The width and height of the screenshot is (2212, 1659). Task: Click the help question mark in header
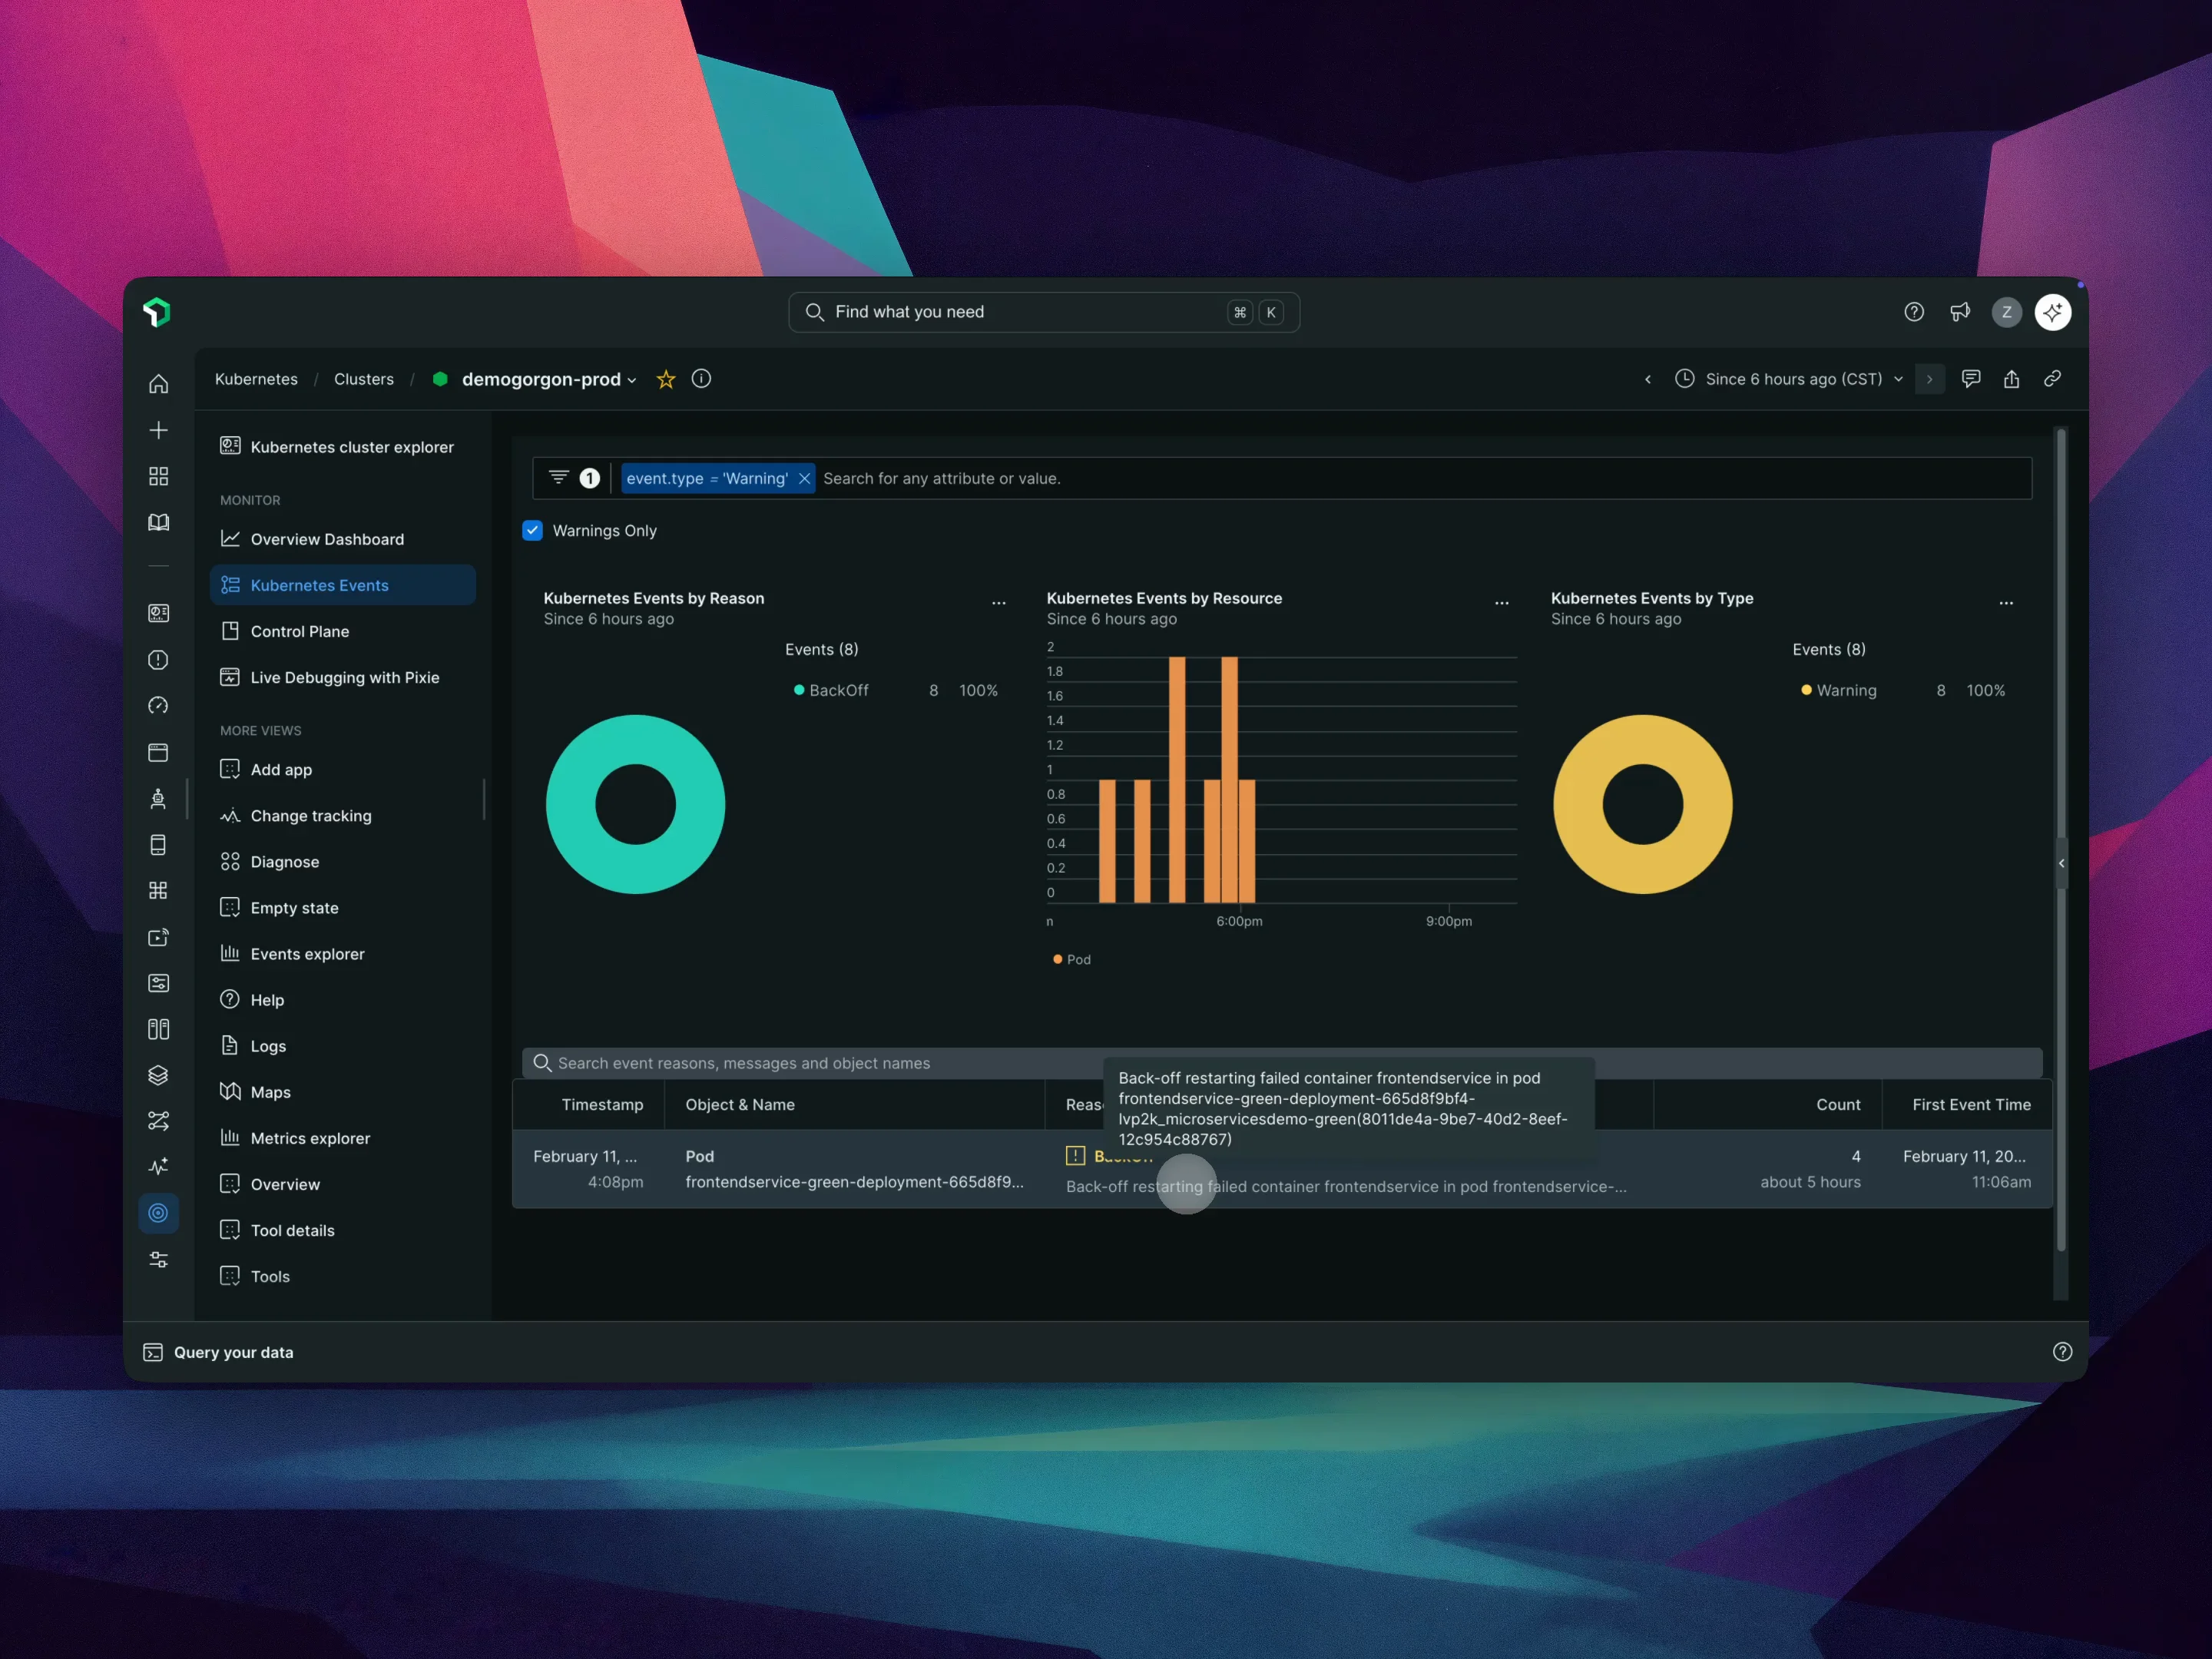pos(1913,312)
